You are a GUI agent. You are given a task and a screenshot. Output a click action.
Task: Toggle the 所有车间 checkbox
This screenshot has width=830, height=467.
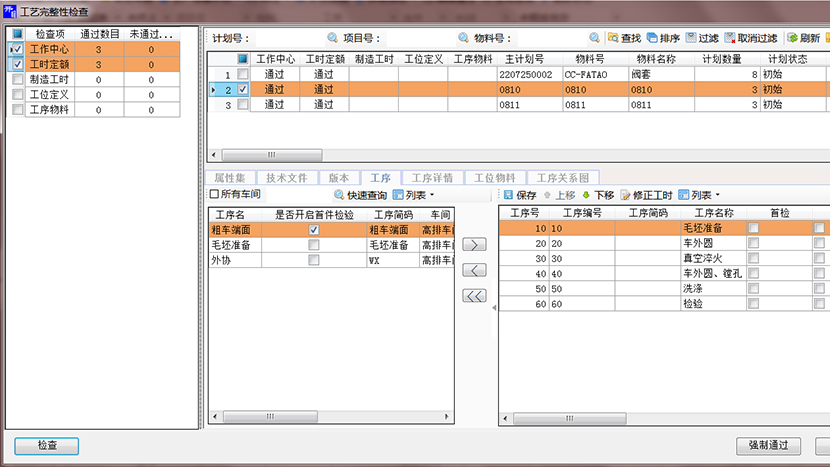[214, 194]
